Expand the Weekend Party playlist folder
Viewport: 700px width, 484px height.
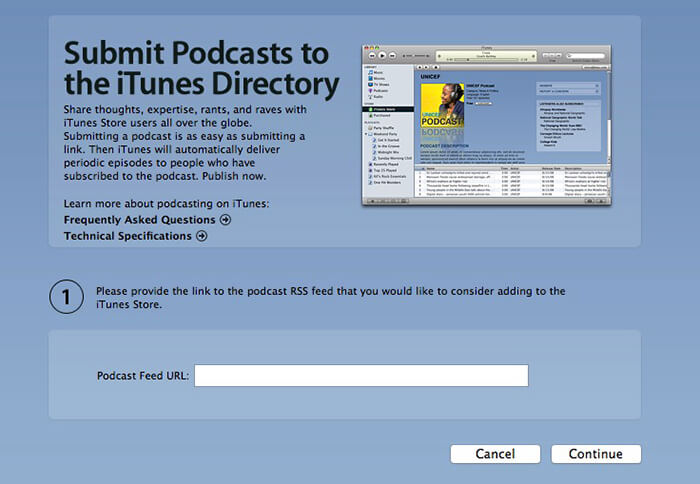pyautogui.click(x=364, y=134)
